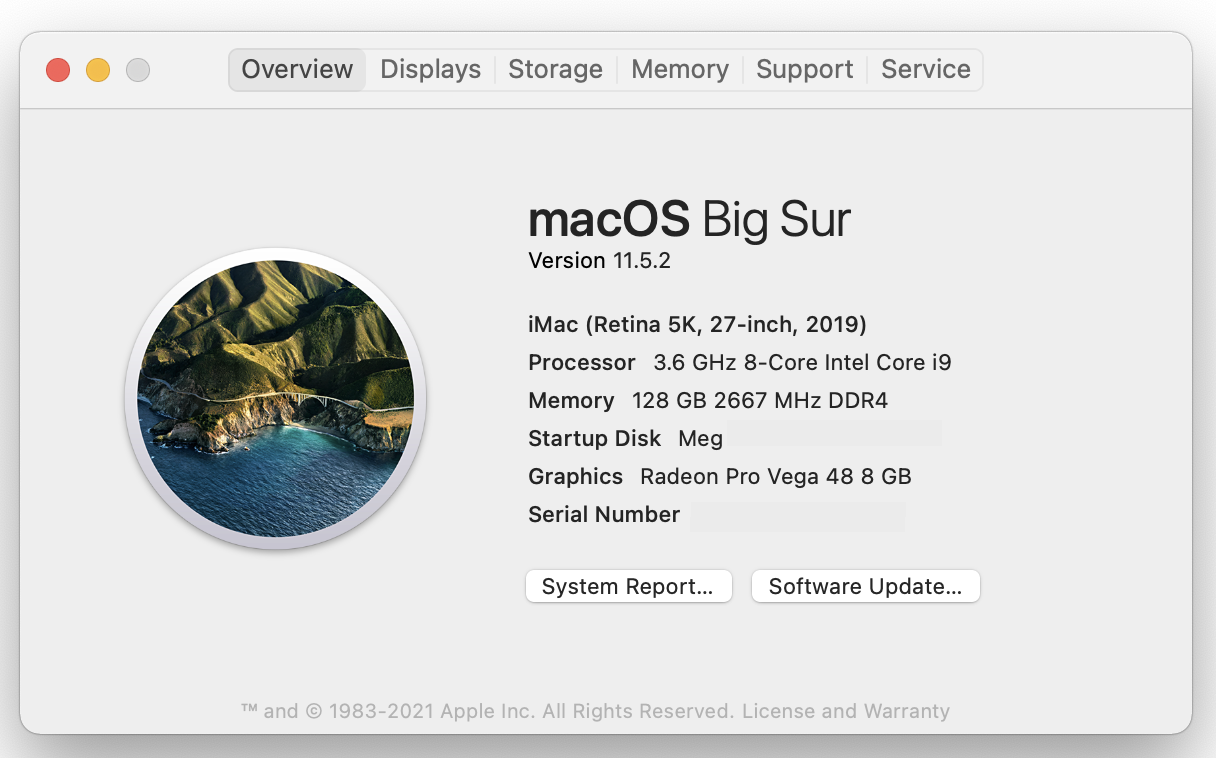Click Version 11.5.2 to reveal build number
The height and width of the screenshot is (758, 1216).
pos(599,261)
